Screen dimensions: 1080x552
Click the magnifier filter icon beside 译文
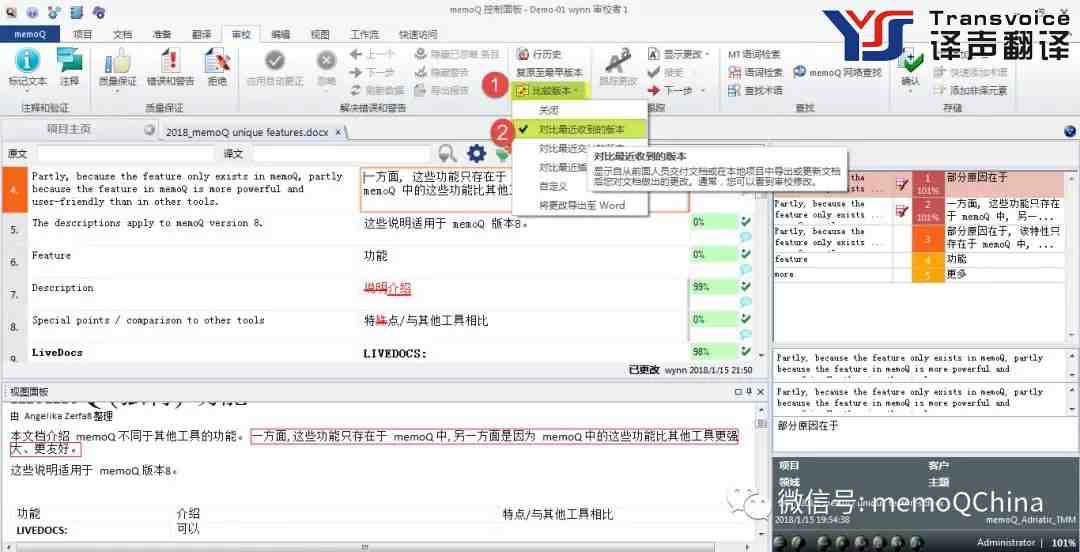coord(448,153)
